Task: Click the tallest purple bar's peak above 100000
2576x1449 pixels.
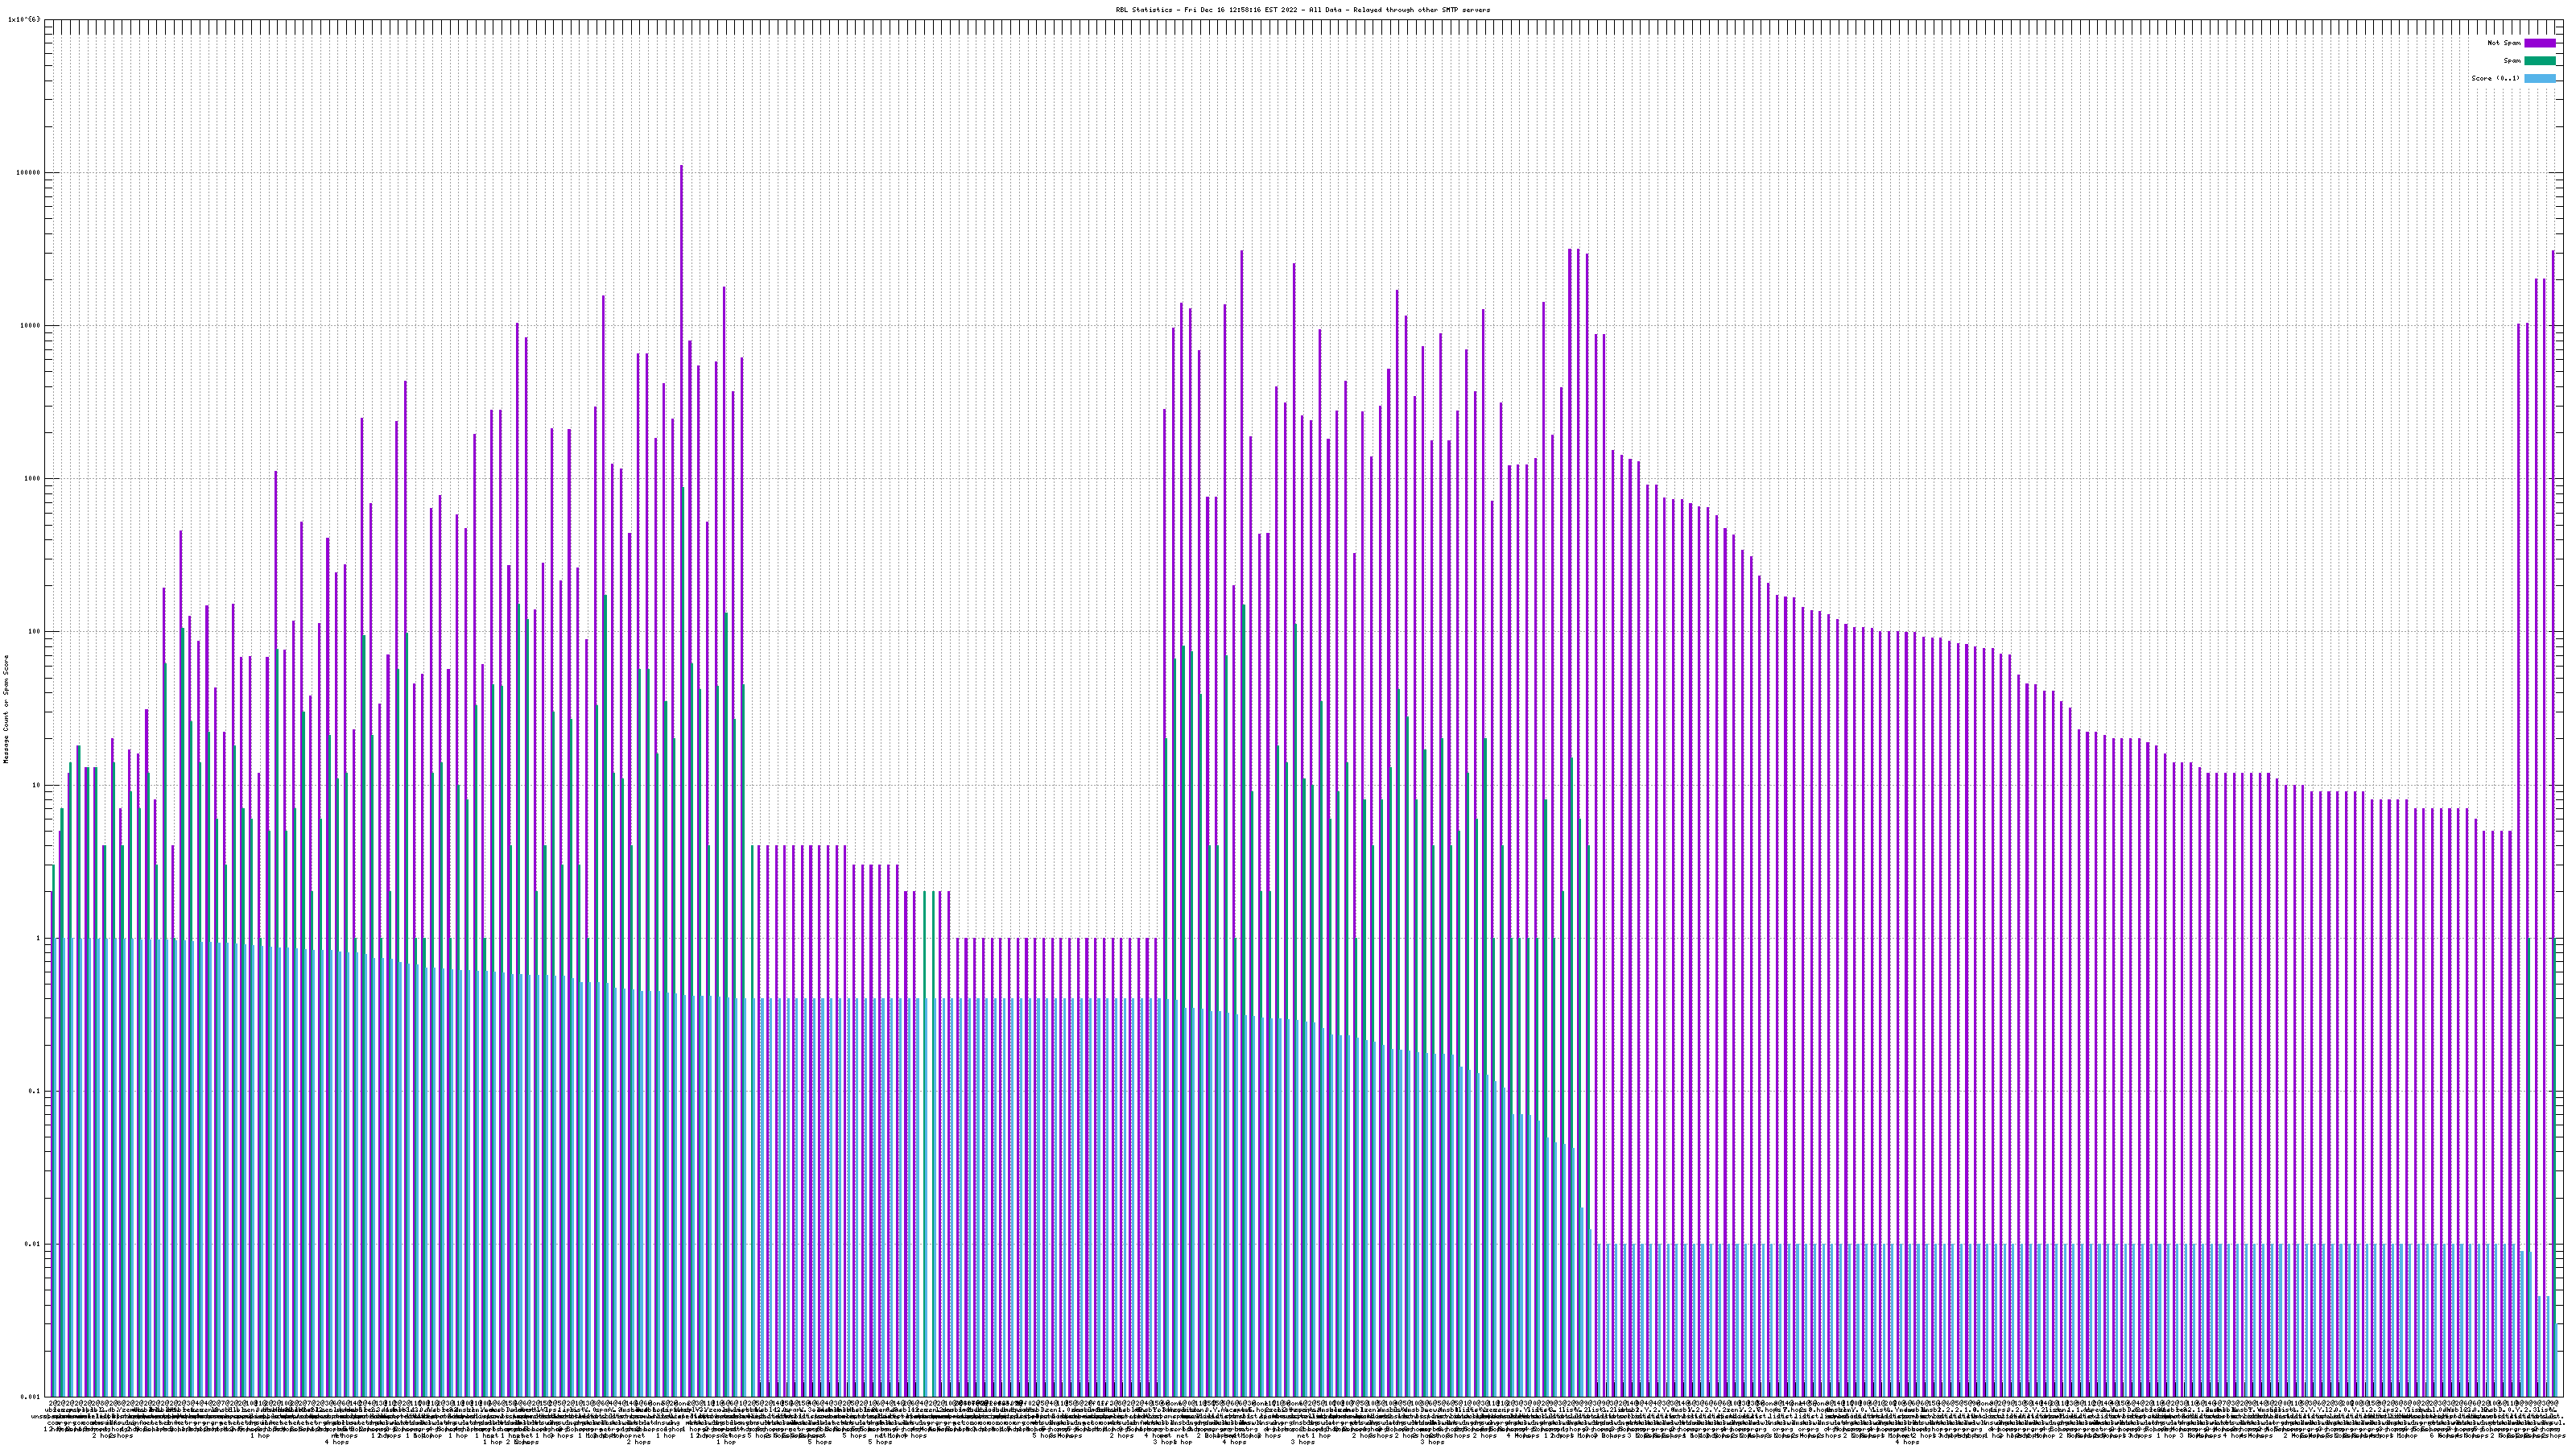Action: (681, 168)
